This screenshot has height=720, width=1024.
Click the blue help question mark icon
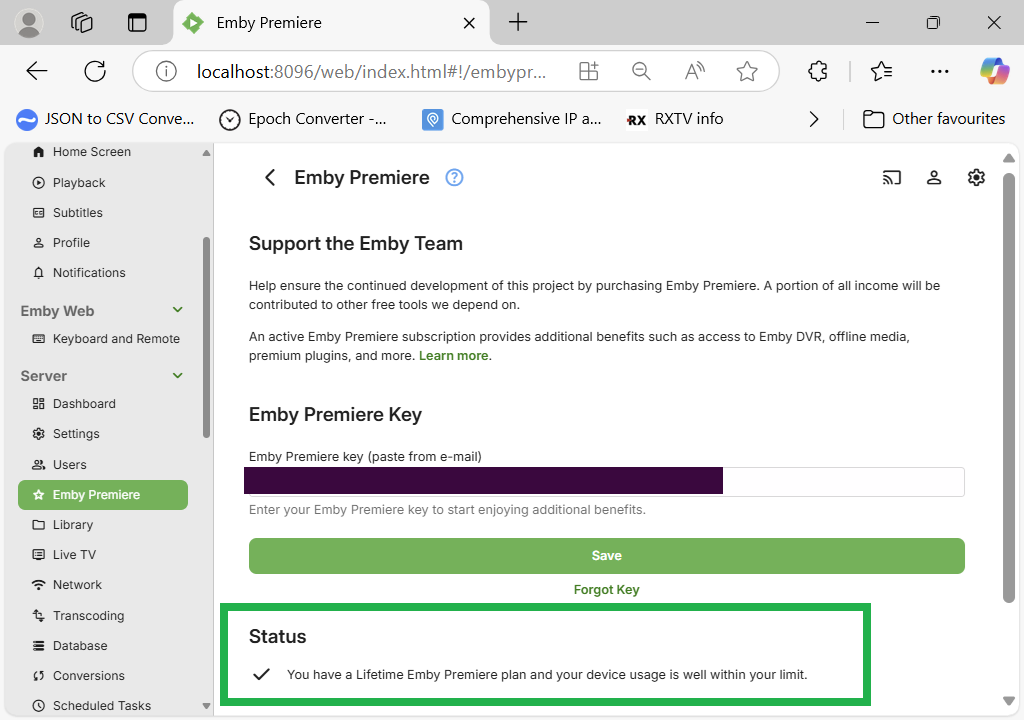[x=454, y=178]
